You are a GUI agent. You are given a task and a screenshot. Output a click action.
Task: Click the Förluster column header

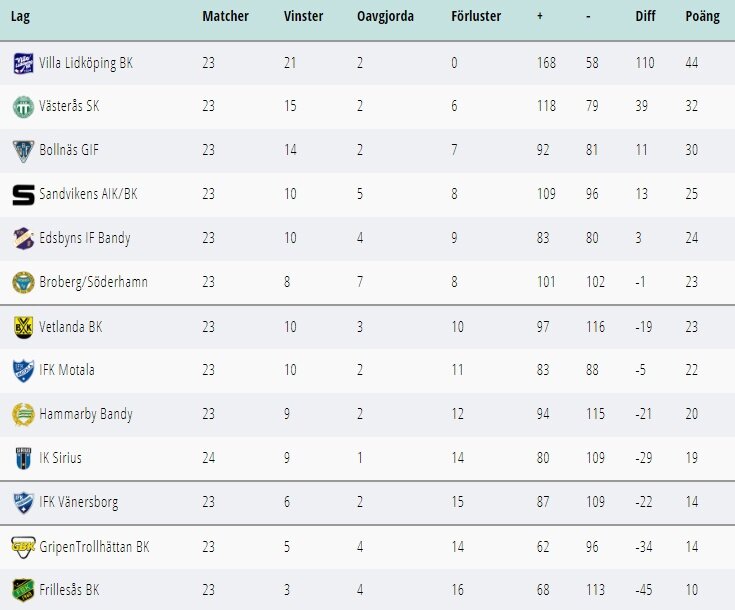476,16
